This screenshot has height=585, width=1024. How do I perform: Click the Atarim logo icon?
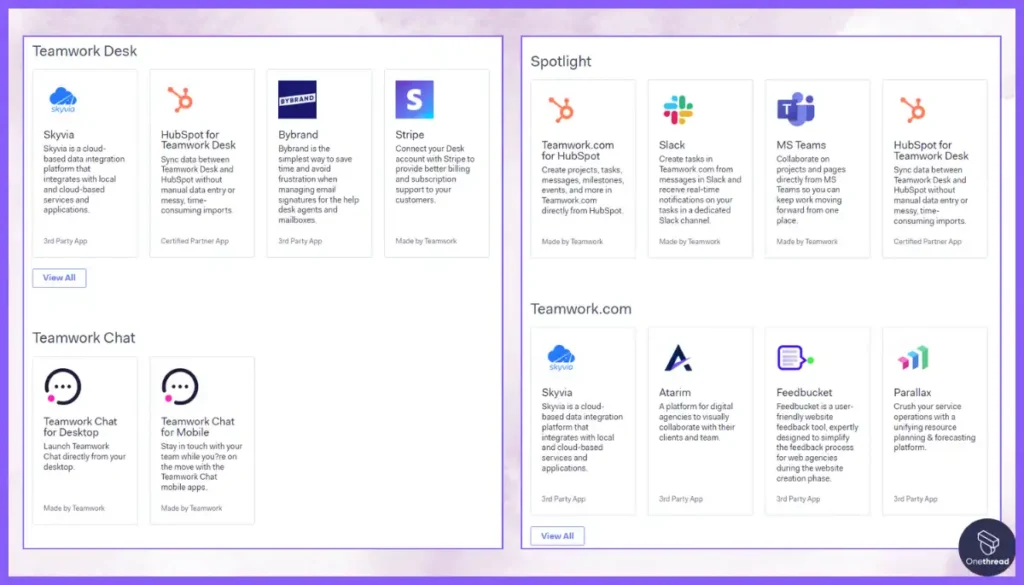pyautogui.click(x=678, y=358)
